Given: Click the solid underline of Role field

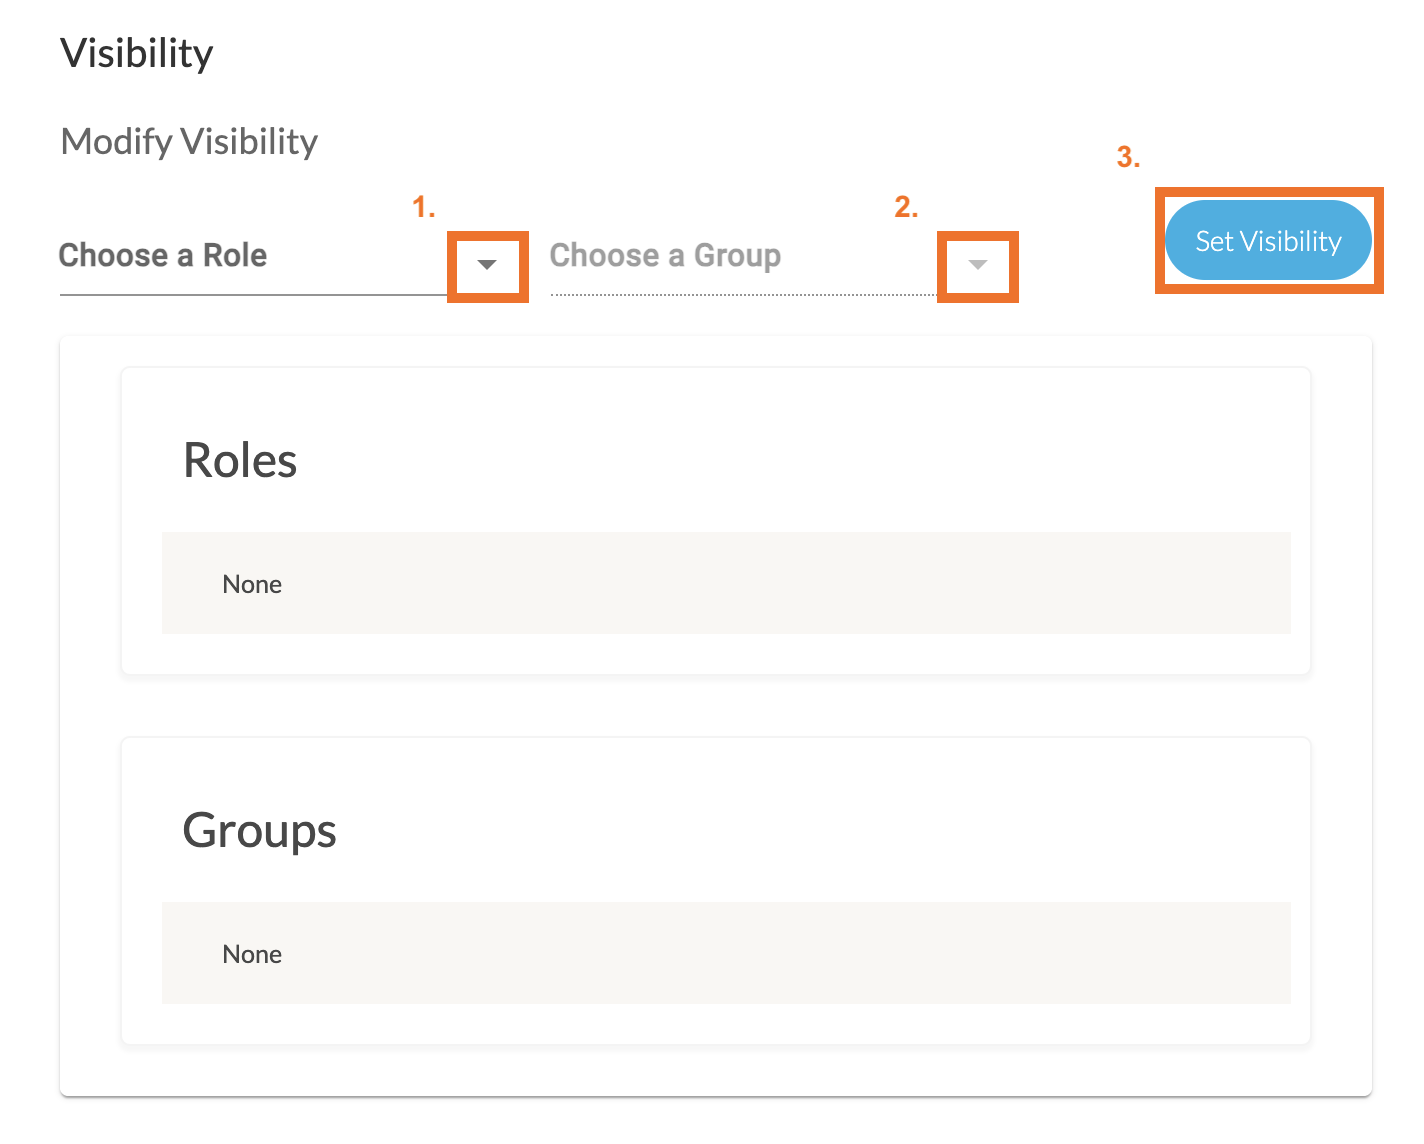Looking at the screenshot, I should click(x=250, y=295).
